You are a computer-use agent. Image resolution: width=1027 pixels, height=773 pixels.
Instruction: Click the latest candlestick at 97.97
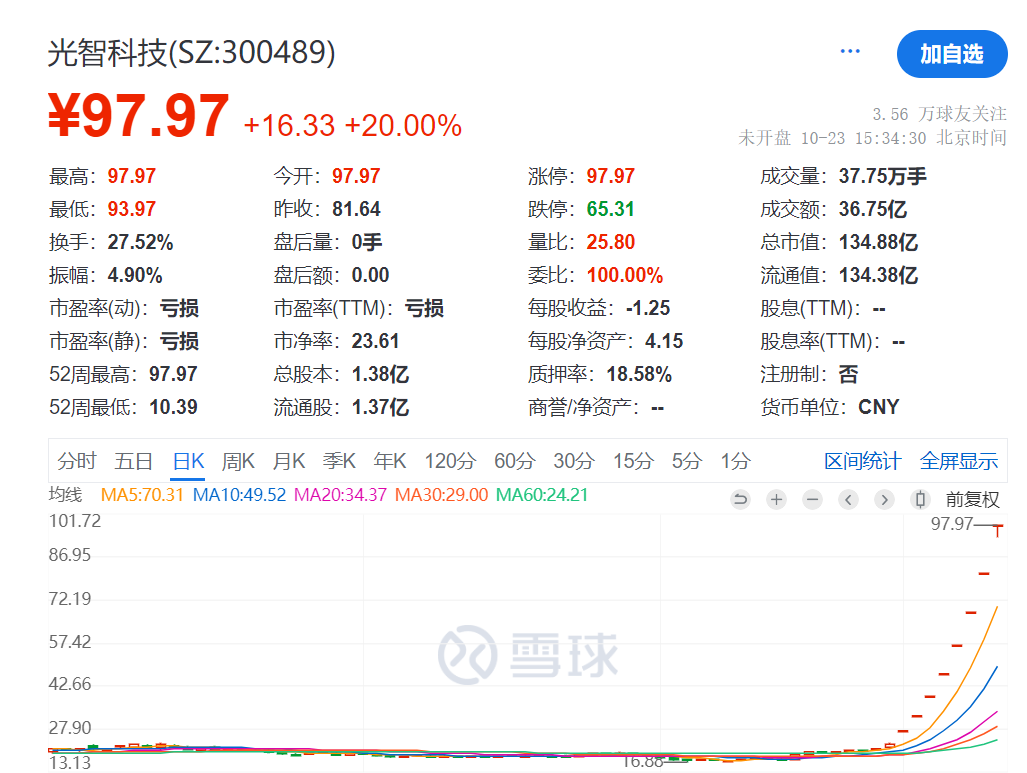[x=998, y=529]
